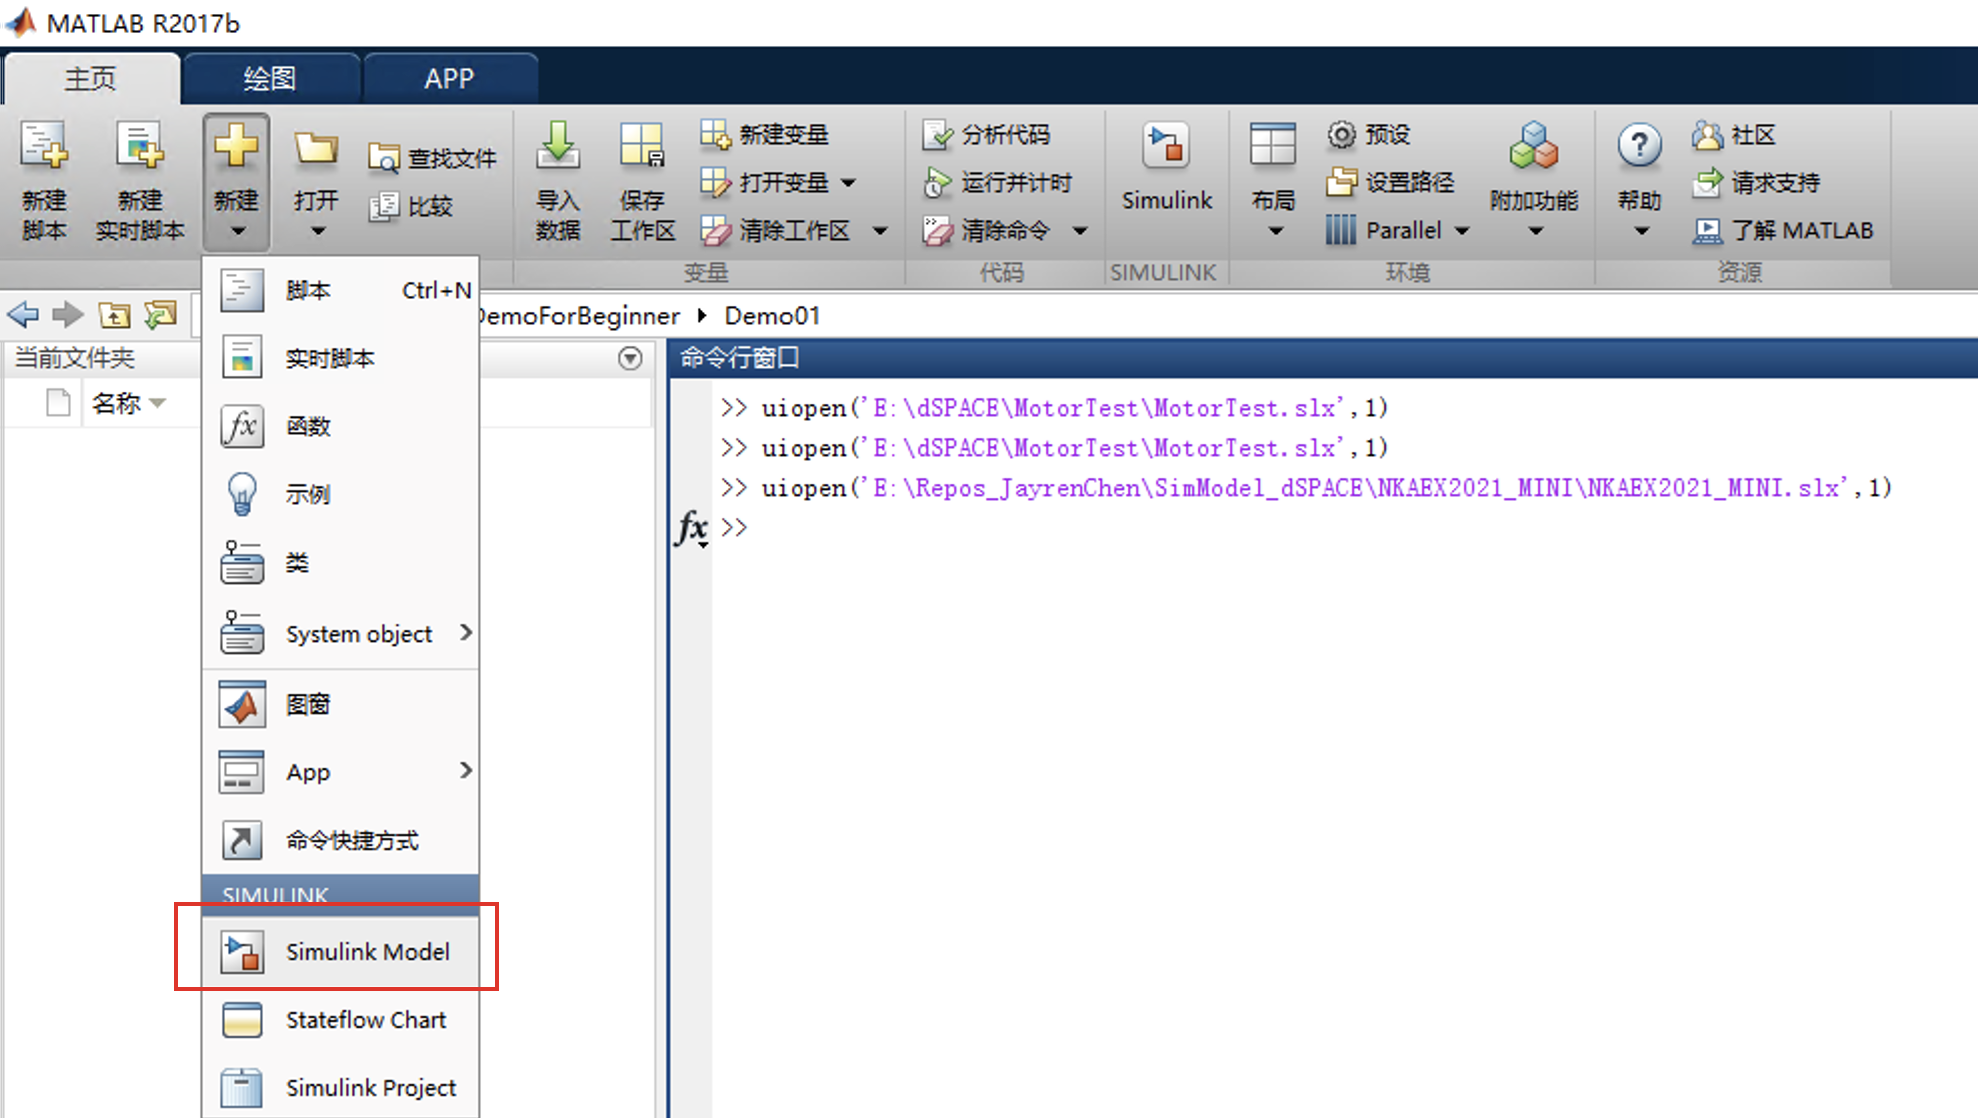Screen dimensions: 1978x1118
Task: Click the up-one-folder icon
Action: point(115,315)
